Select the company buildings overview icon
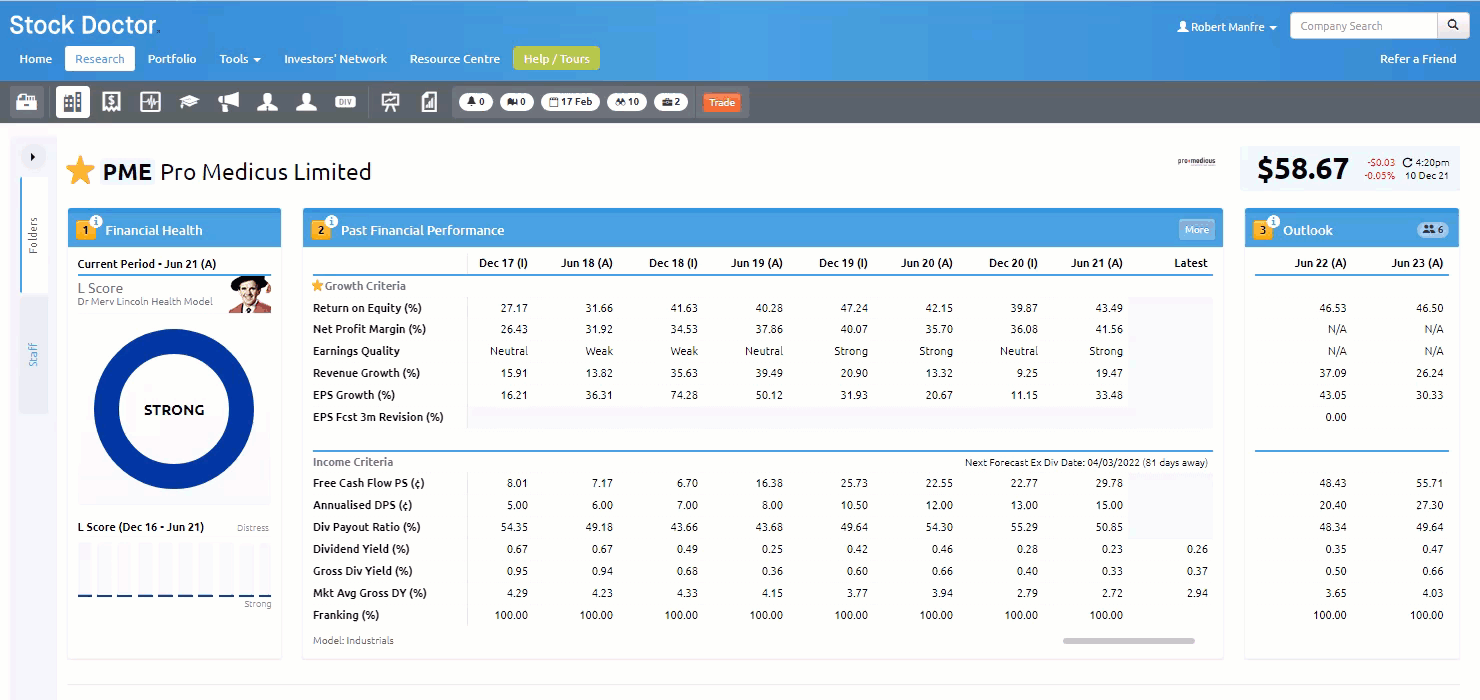This screenshot has height=700, width=1480. pyautogui.click(x=72, y=102)
